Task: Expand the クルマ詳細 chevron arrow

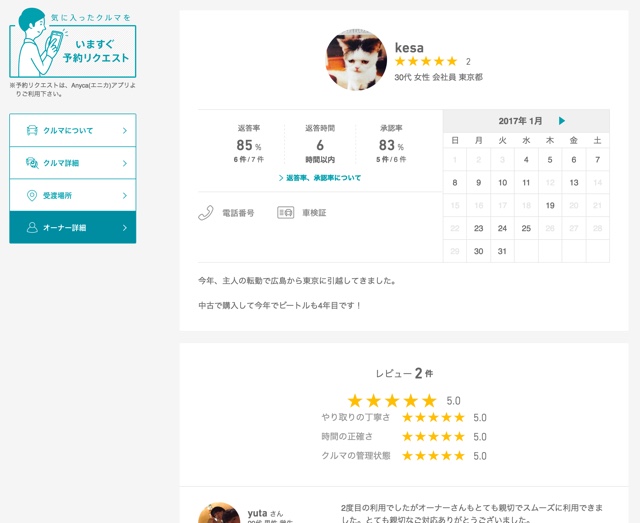Action: pos(125,163)
